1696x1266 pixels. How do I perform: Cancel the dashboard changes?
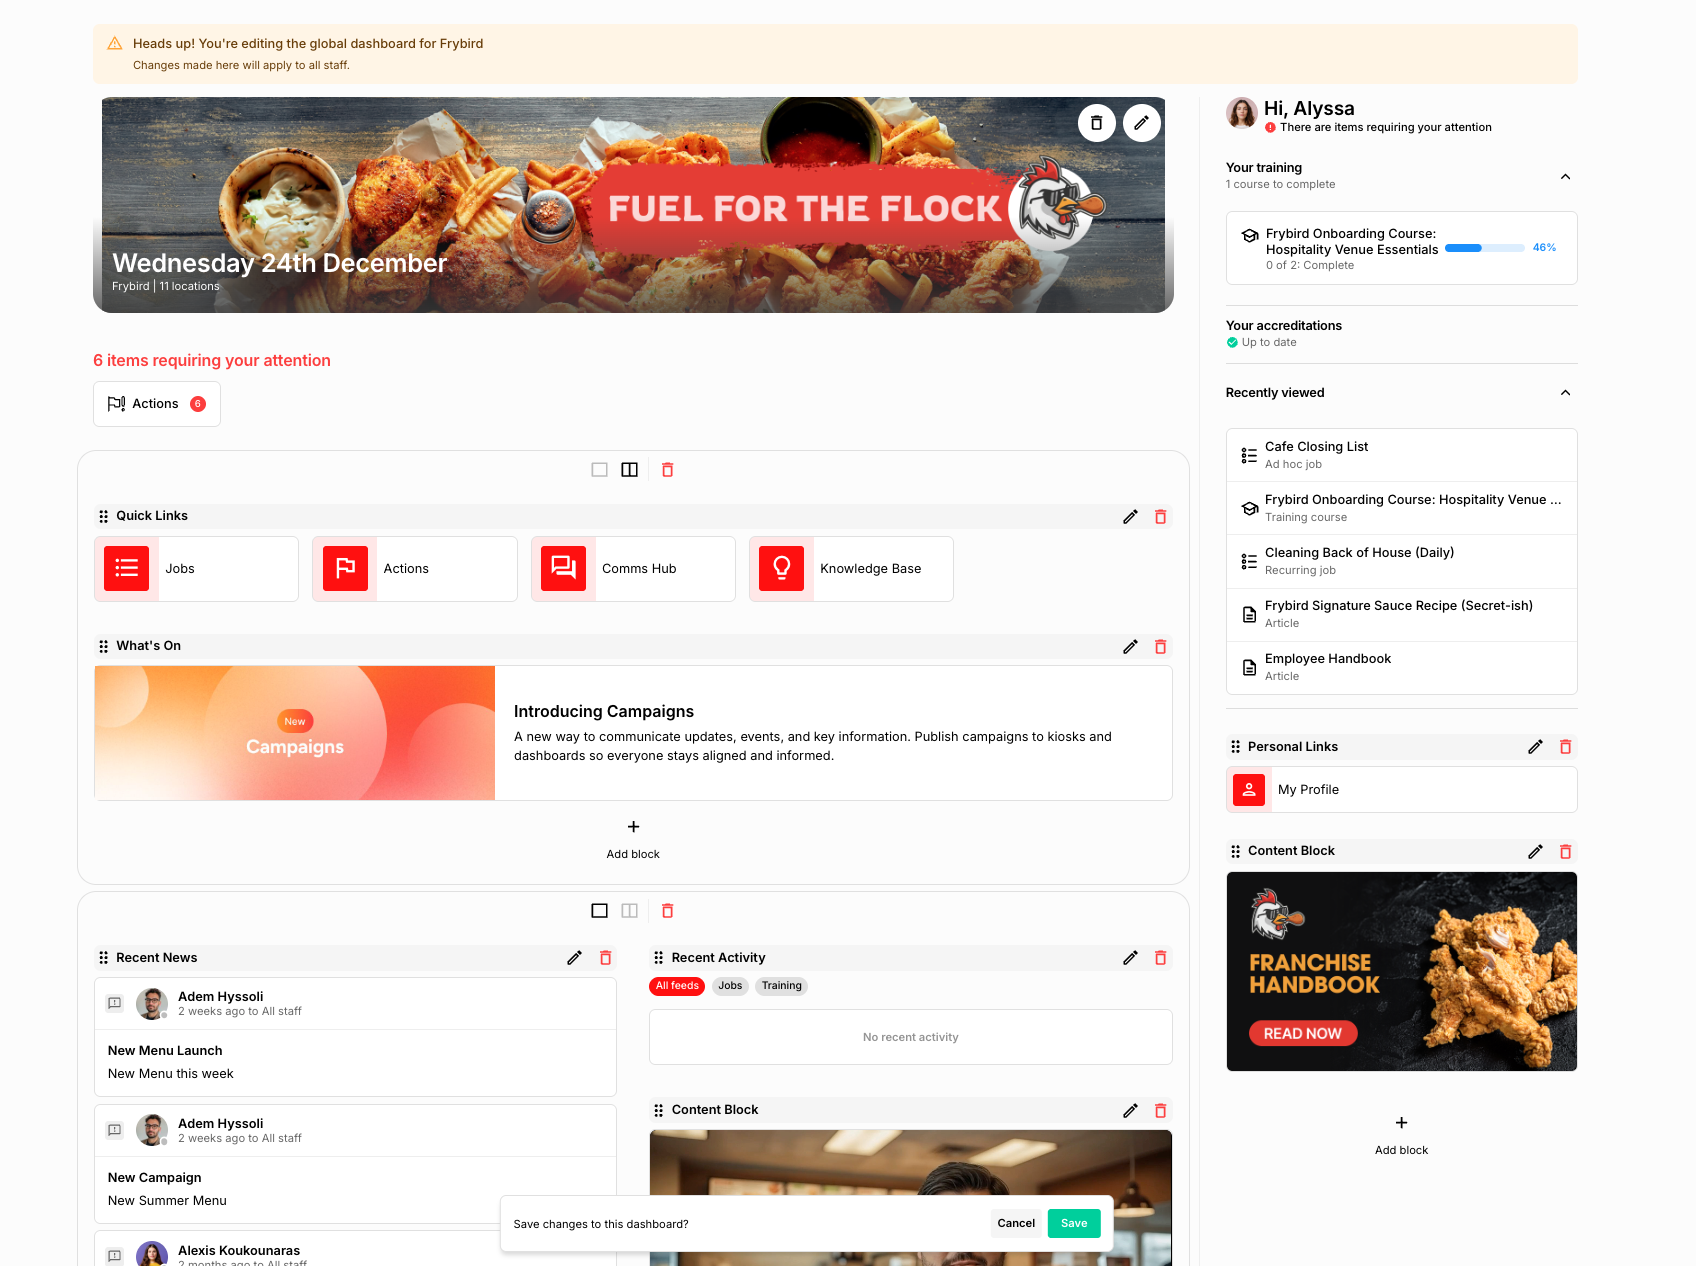[1016, 1224]
